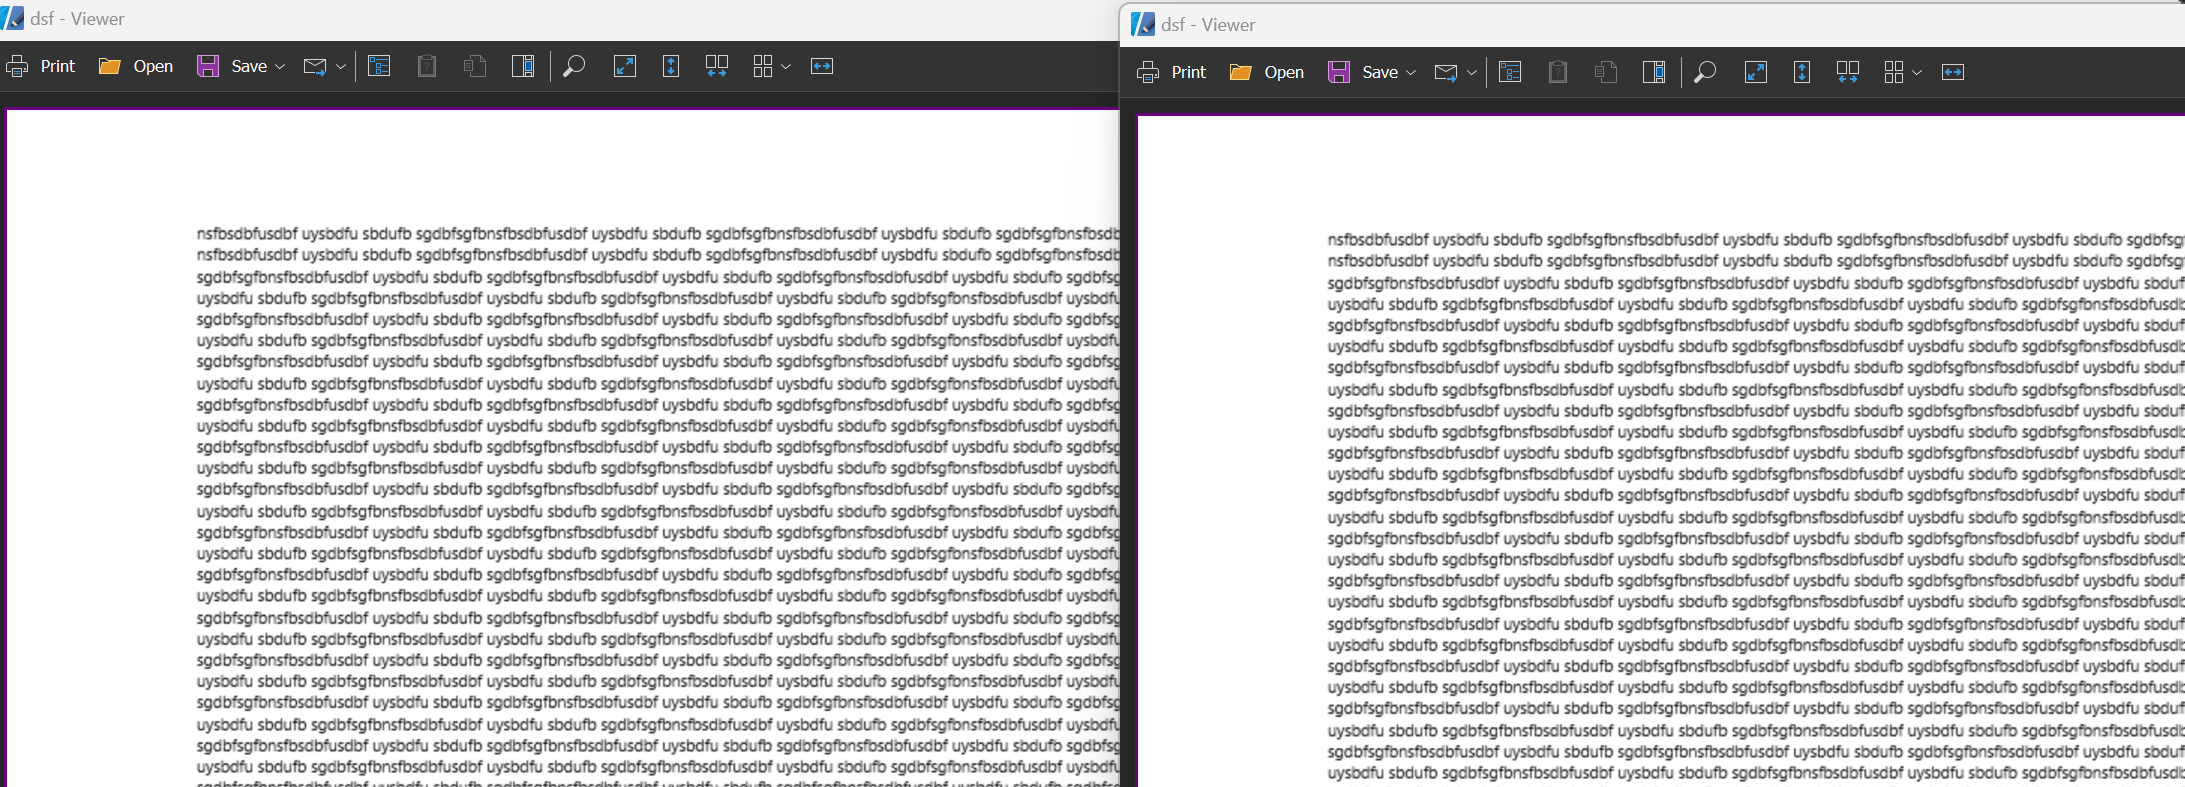2185x787 pixels.
Task: Click the clipboard parameters icon in left window
Action: coord(427,66)
